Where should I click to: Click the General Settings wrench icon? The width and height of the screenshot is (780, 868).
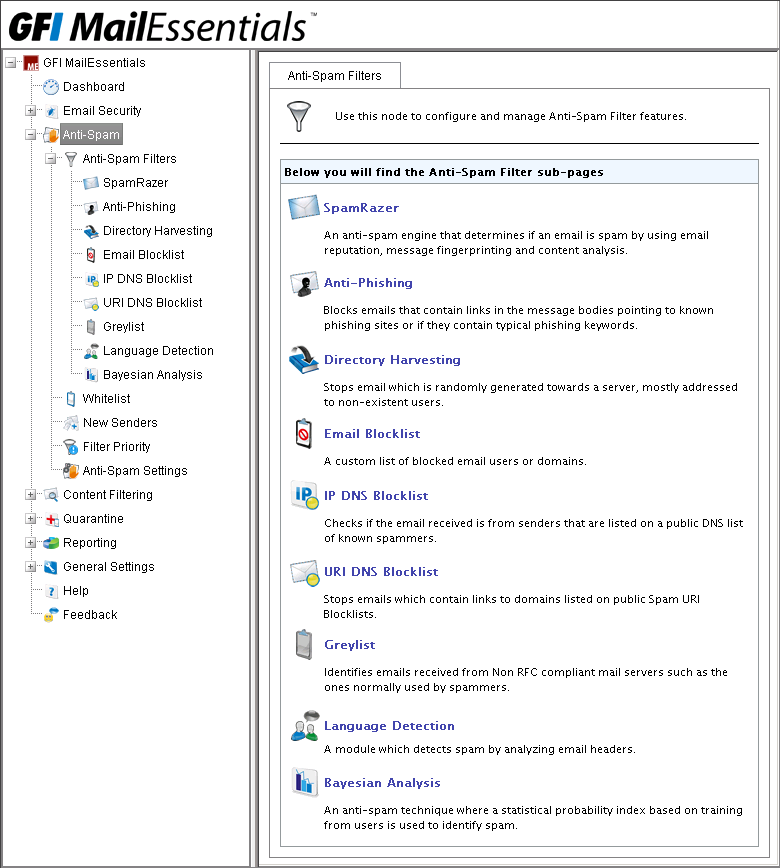point(51,567)
